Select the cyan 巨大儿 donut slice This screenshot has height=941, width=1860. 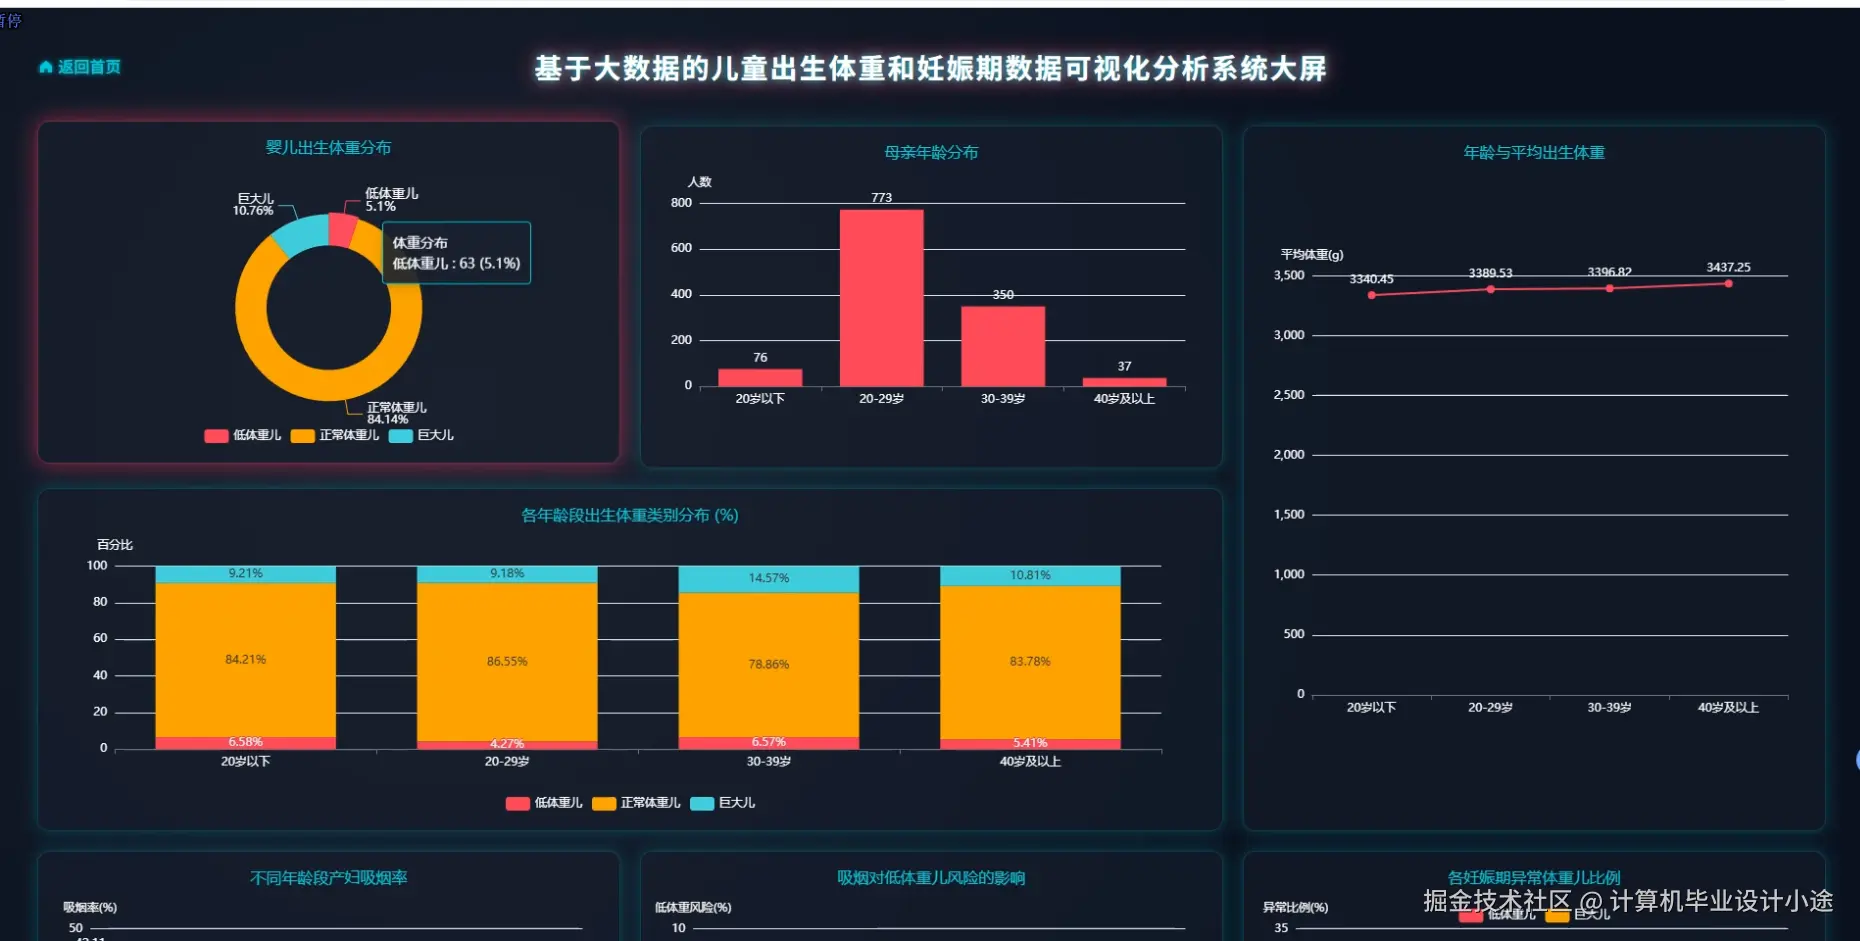(302, 234)
